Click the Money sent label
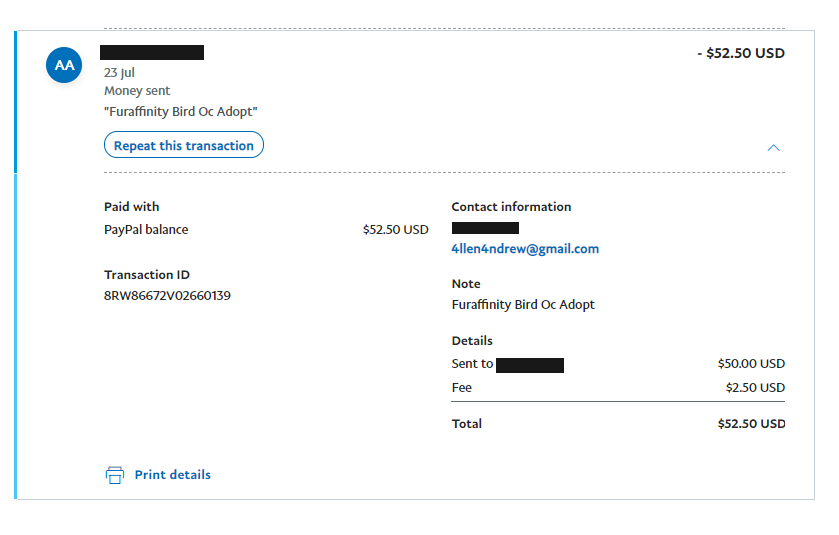This screenshot has width=839, height=535. pyautogui.click(x=137, y=90)
